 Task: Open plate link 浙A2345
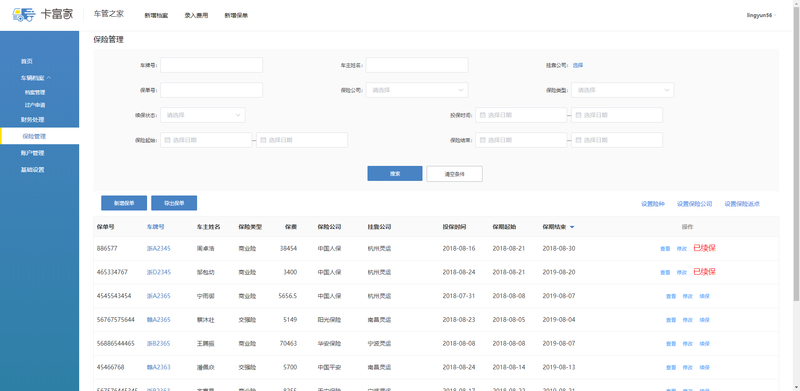159,249
